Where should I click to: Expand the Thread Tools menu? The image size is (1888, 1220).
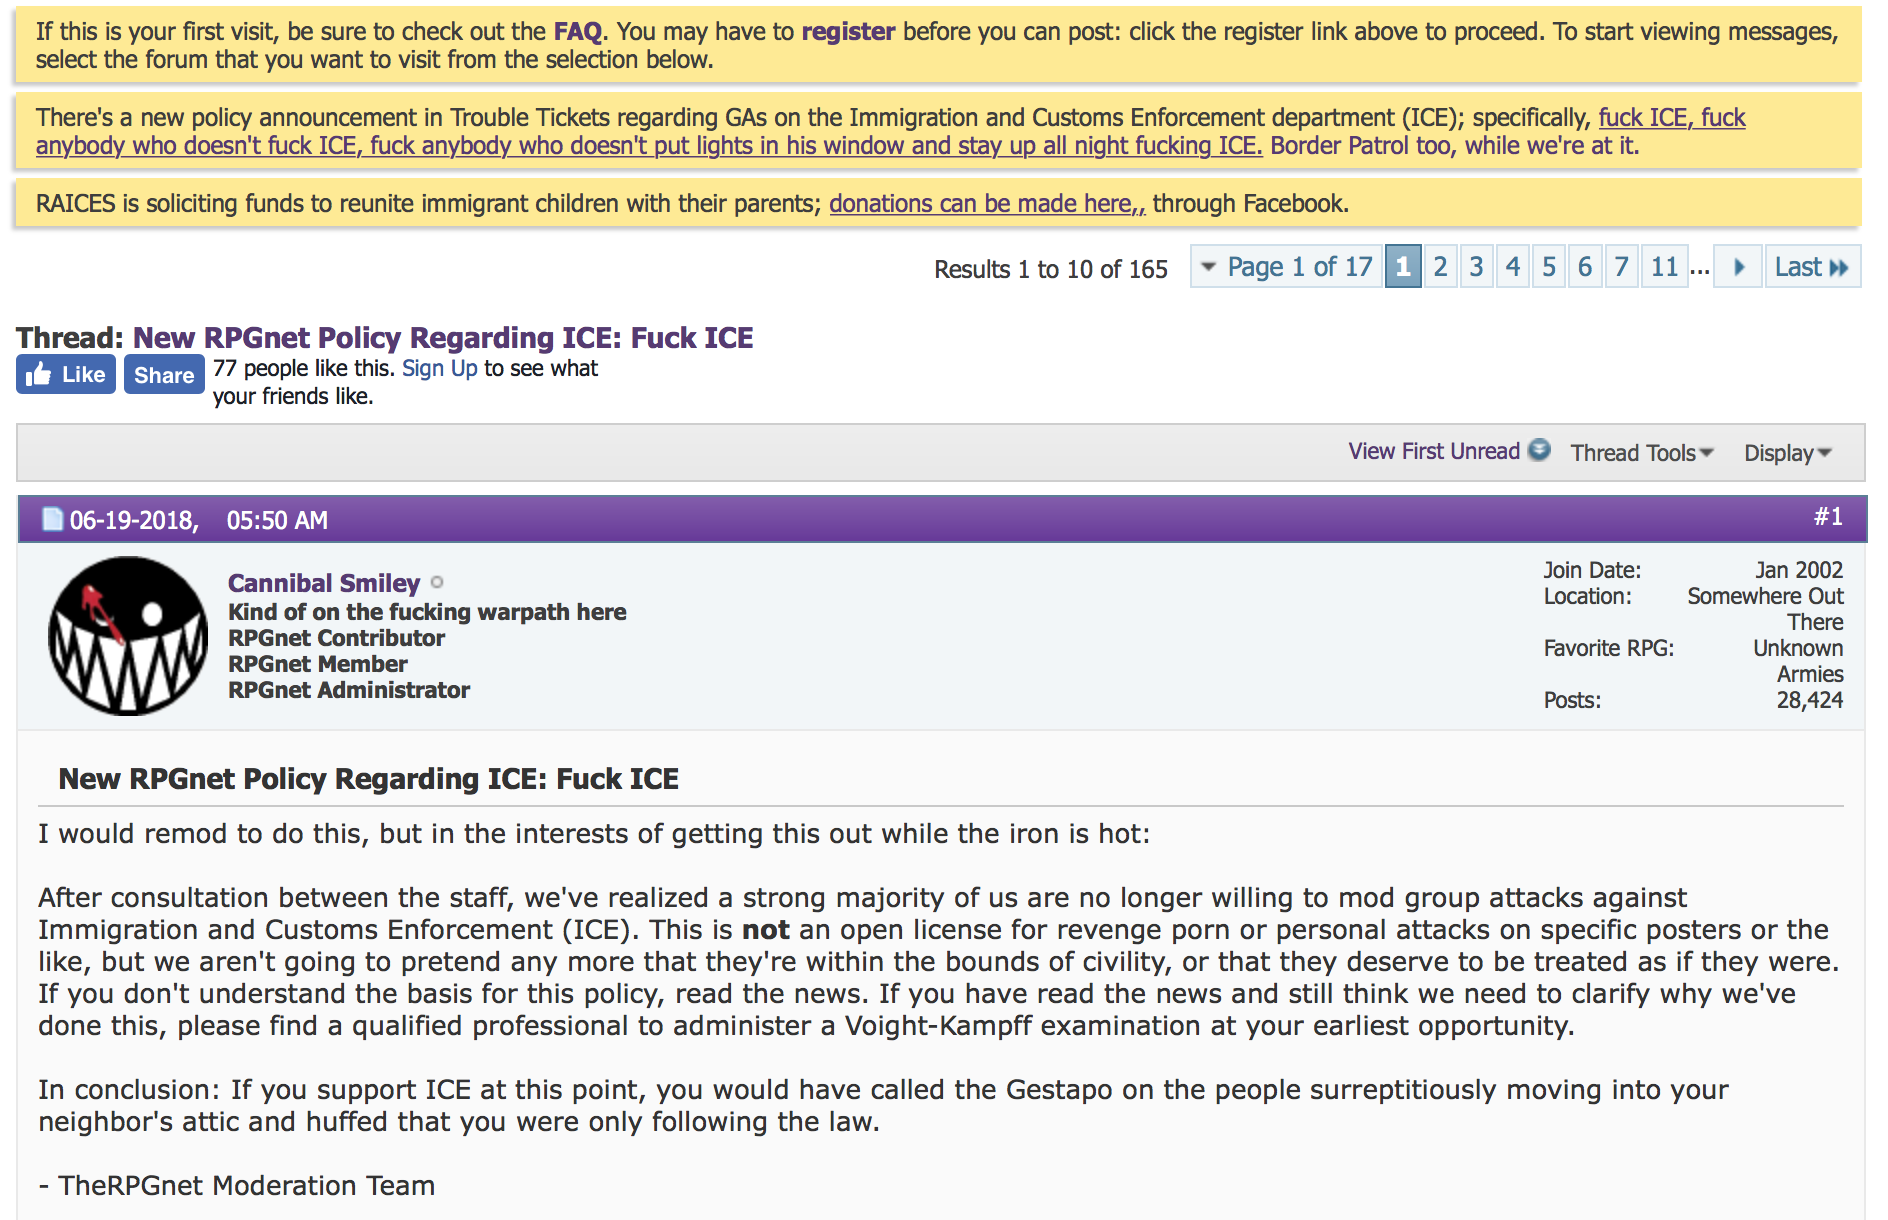pyautogui.click(x=1642, y=453)
